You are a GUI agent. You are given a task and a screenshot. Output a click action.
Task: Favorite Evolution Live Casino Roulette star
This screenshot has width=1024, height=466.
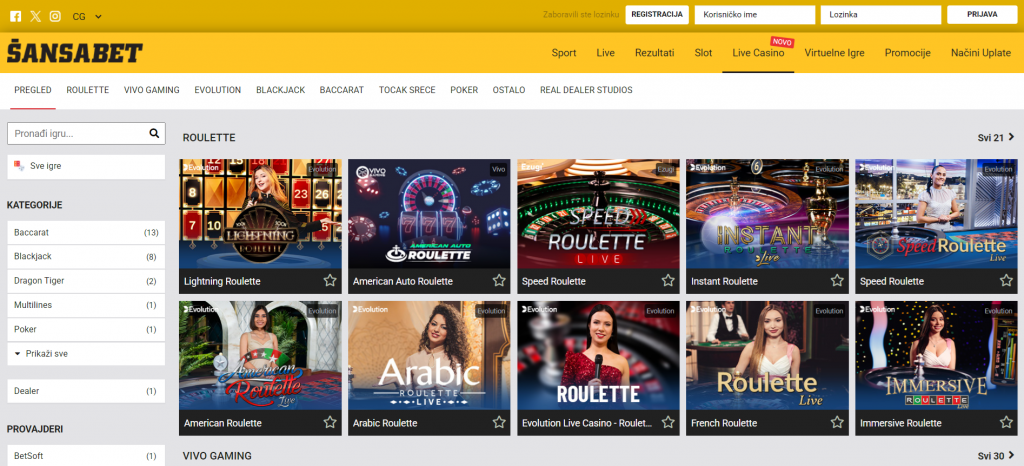click(668, 422)
